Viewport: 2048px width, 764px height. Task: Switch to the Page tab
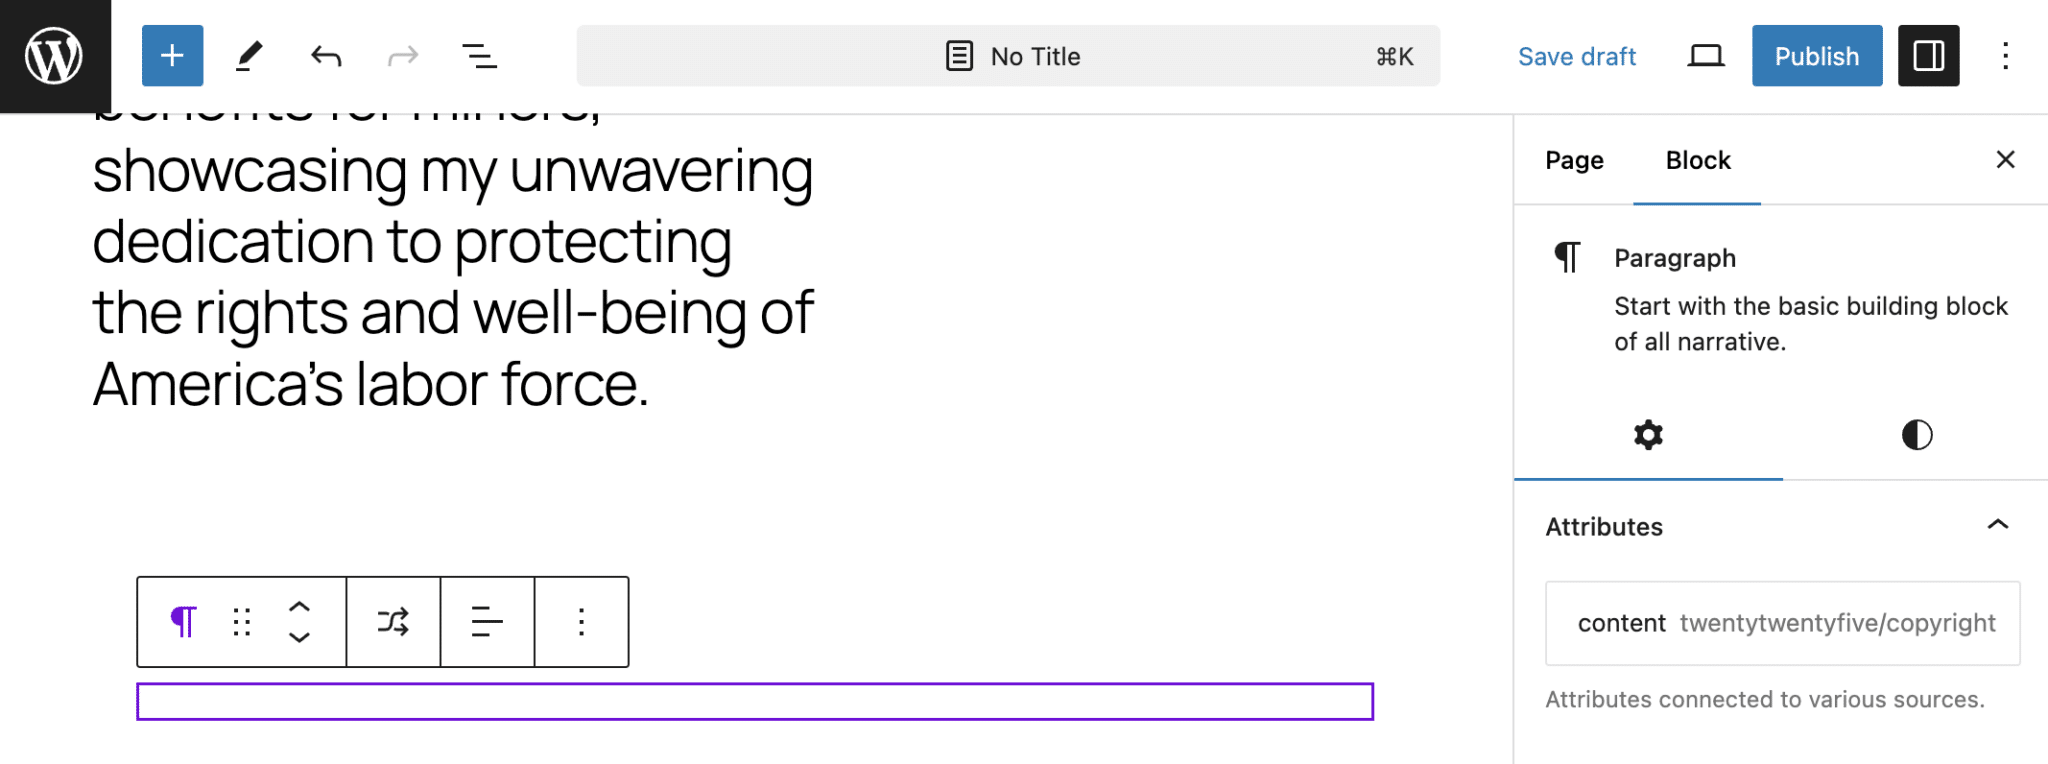[1574, 160]
